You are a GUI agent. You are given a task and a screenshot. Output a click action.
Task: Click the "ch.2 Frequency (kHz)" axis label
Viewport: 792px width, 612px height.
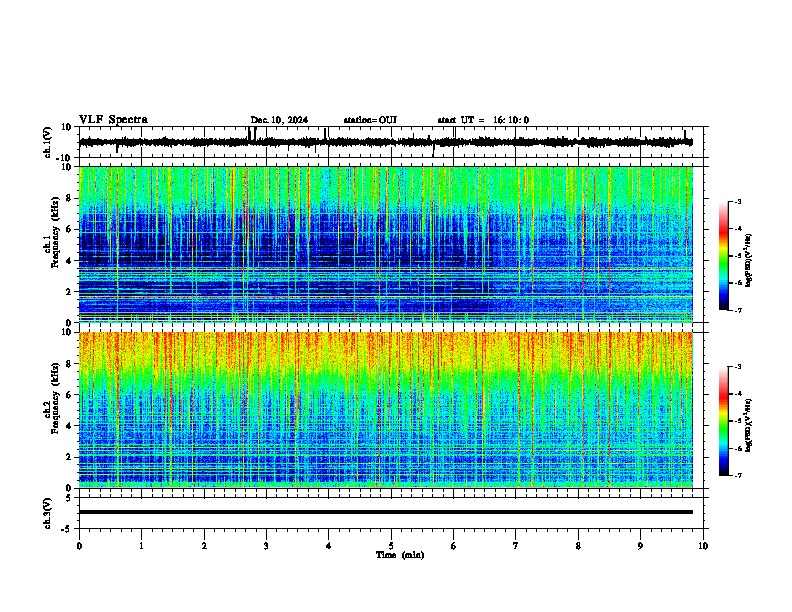click(x=52, y=398)
